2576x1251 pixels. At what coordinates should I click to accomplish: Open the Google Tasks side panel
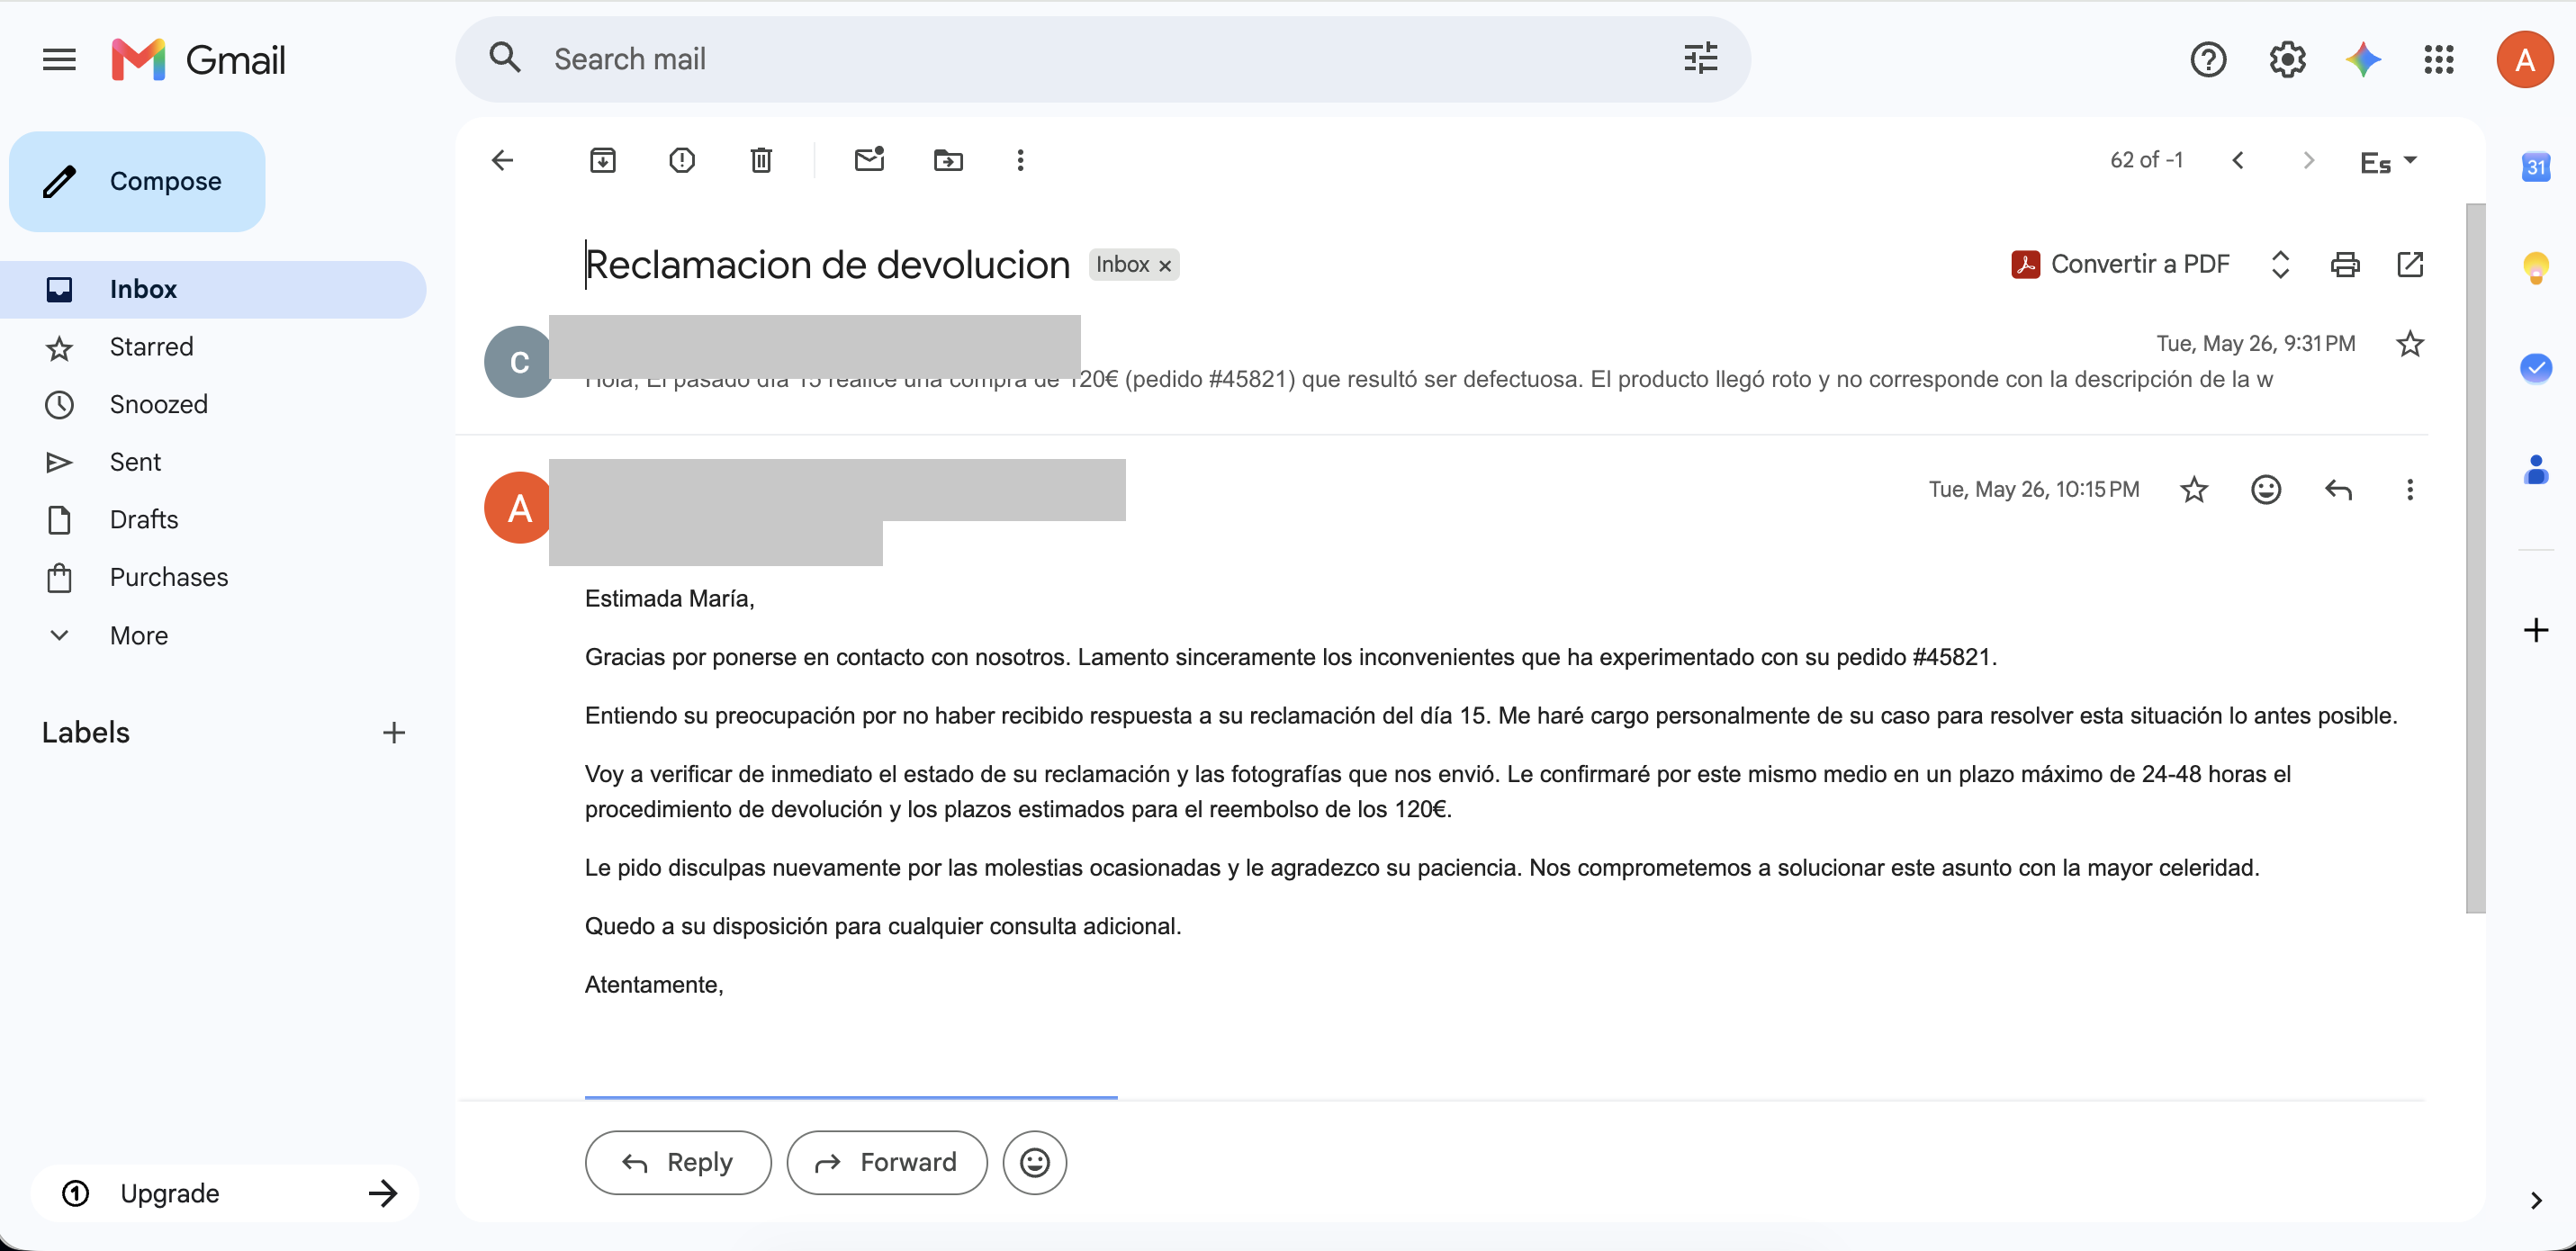tap(2536, 368)
